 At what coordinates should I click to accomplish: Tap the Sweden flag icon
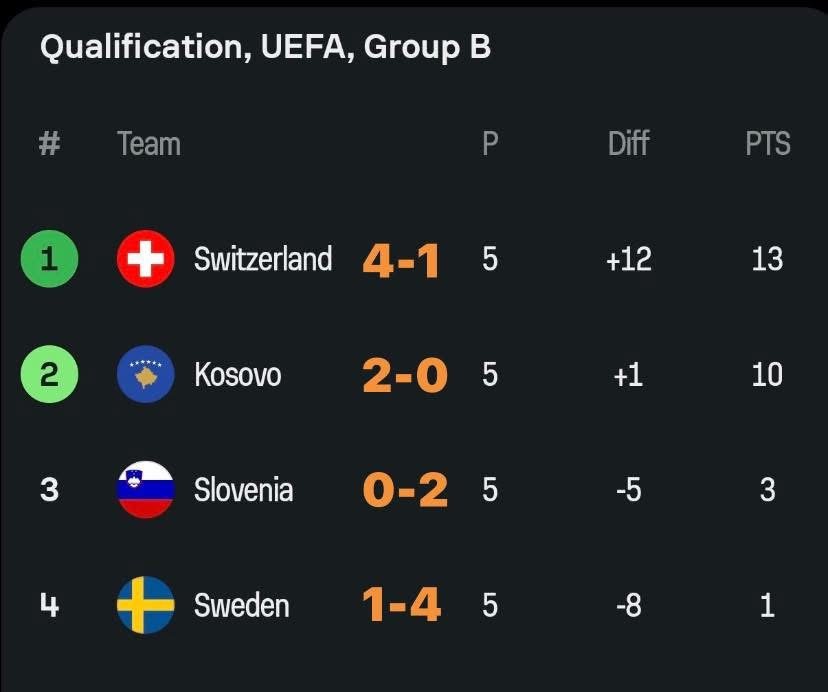(145, 605)
